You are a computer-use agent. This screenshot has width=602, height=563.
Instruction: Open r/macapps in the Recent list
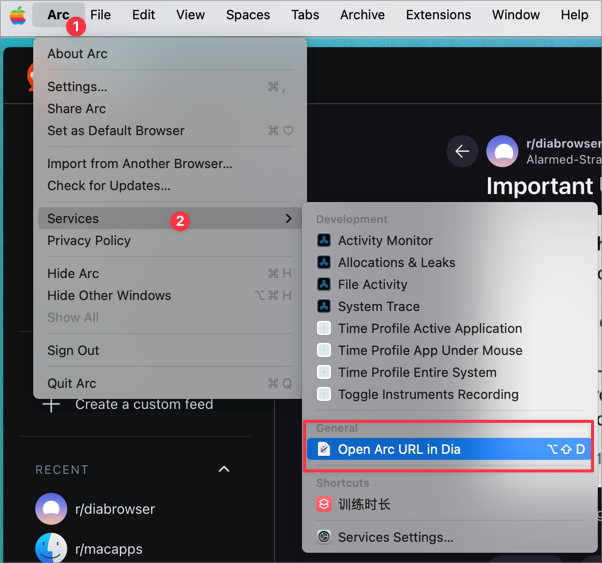click(109, 549)
